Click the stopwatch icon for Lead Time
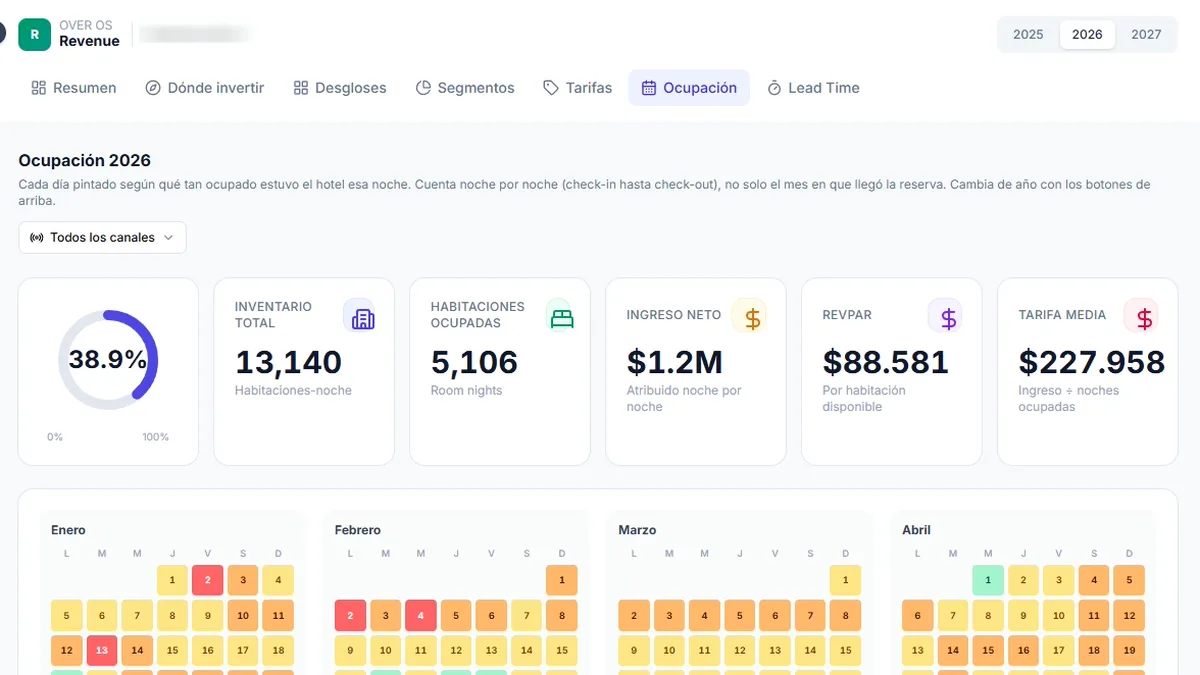The height and width of the screenshot is (675, 1200). 774,88
